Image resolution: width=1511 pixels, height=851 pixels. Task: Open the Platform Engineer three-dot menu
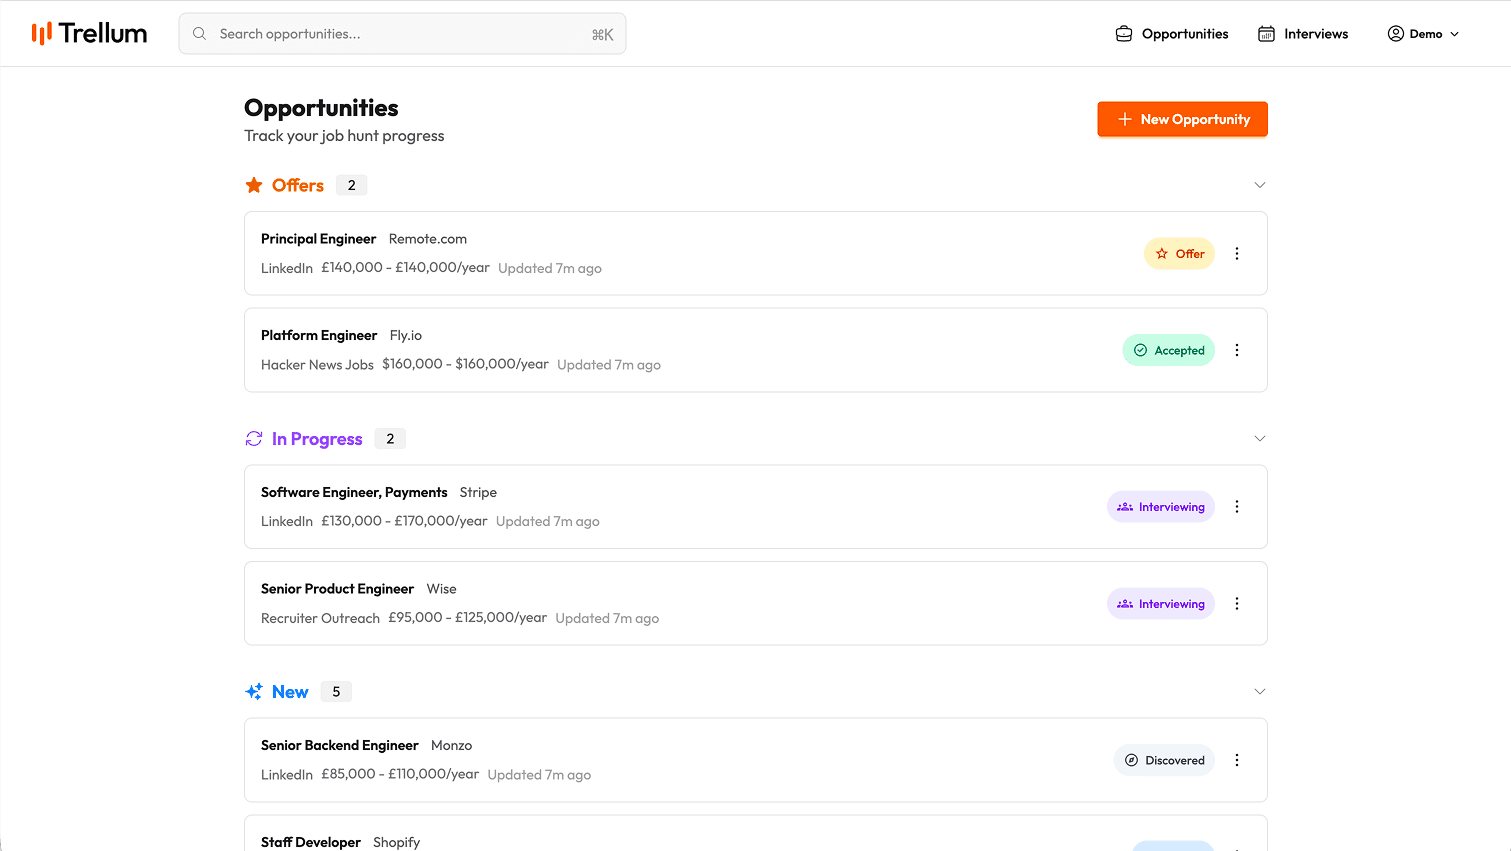tap(1237, 350)
